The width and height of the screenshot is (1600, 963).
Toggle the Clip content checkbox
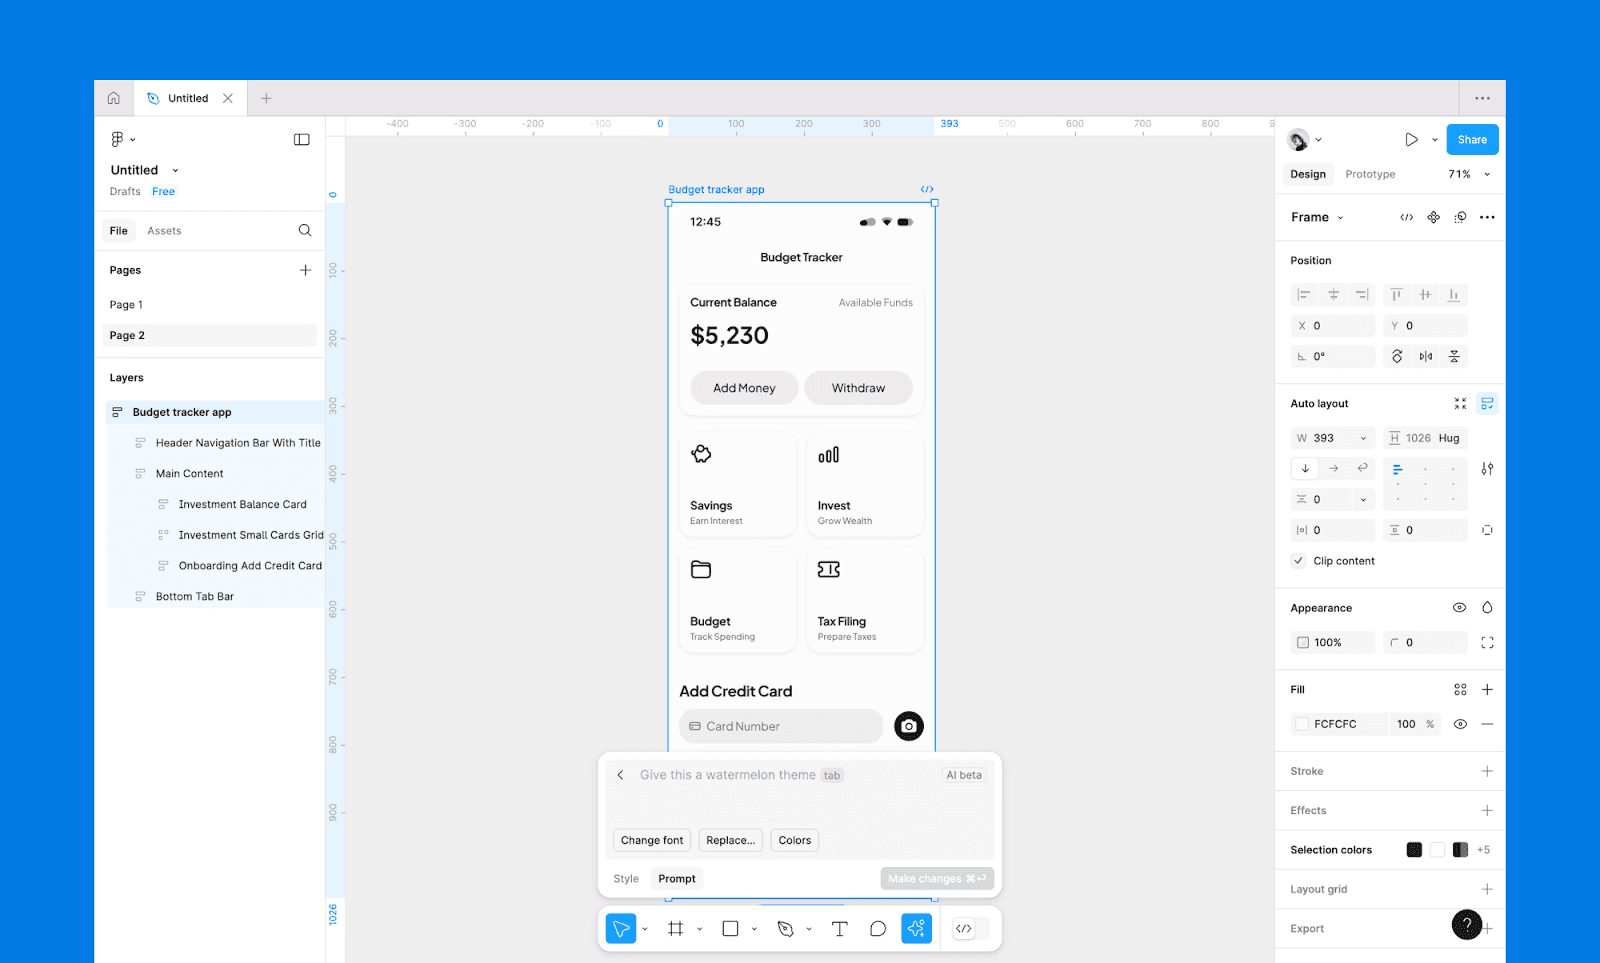[1298, 561]
